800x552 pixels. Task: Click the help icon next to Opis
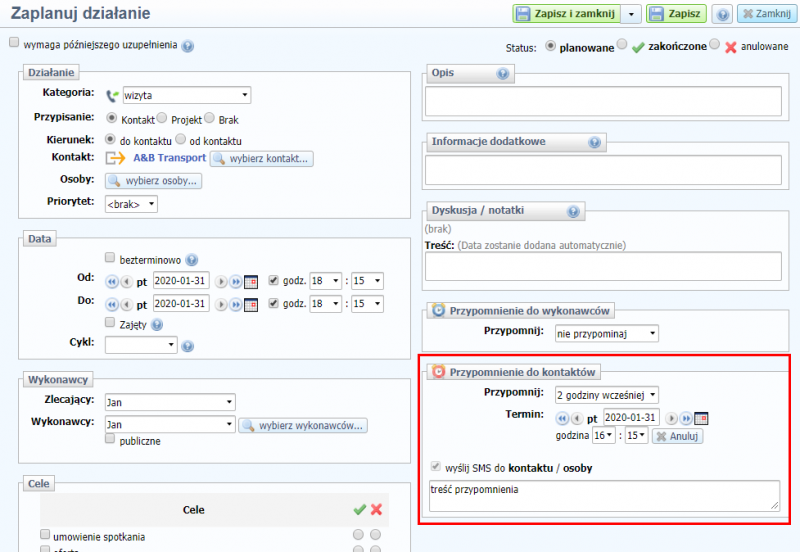tap(503, 74)
